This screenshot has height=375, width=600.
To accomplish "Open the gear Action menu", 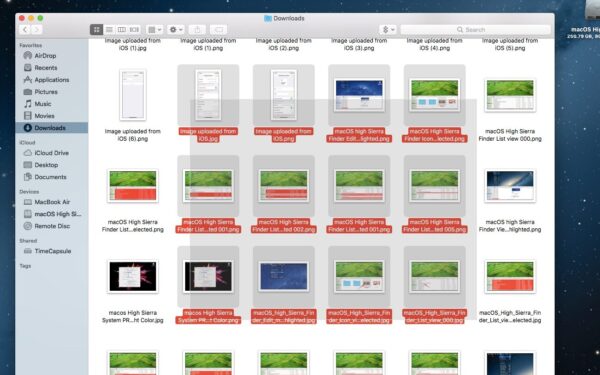I will click(176, 29).
